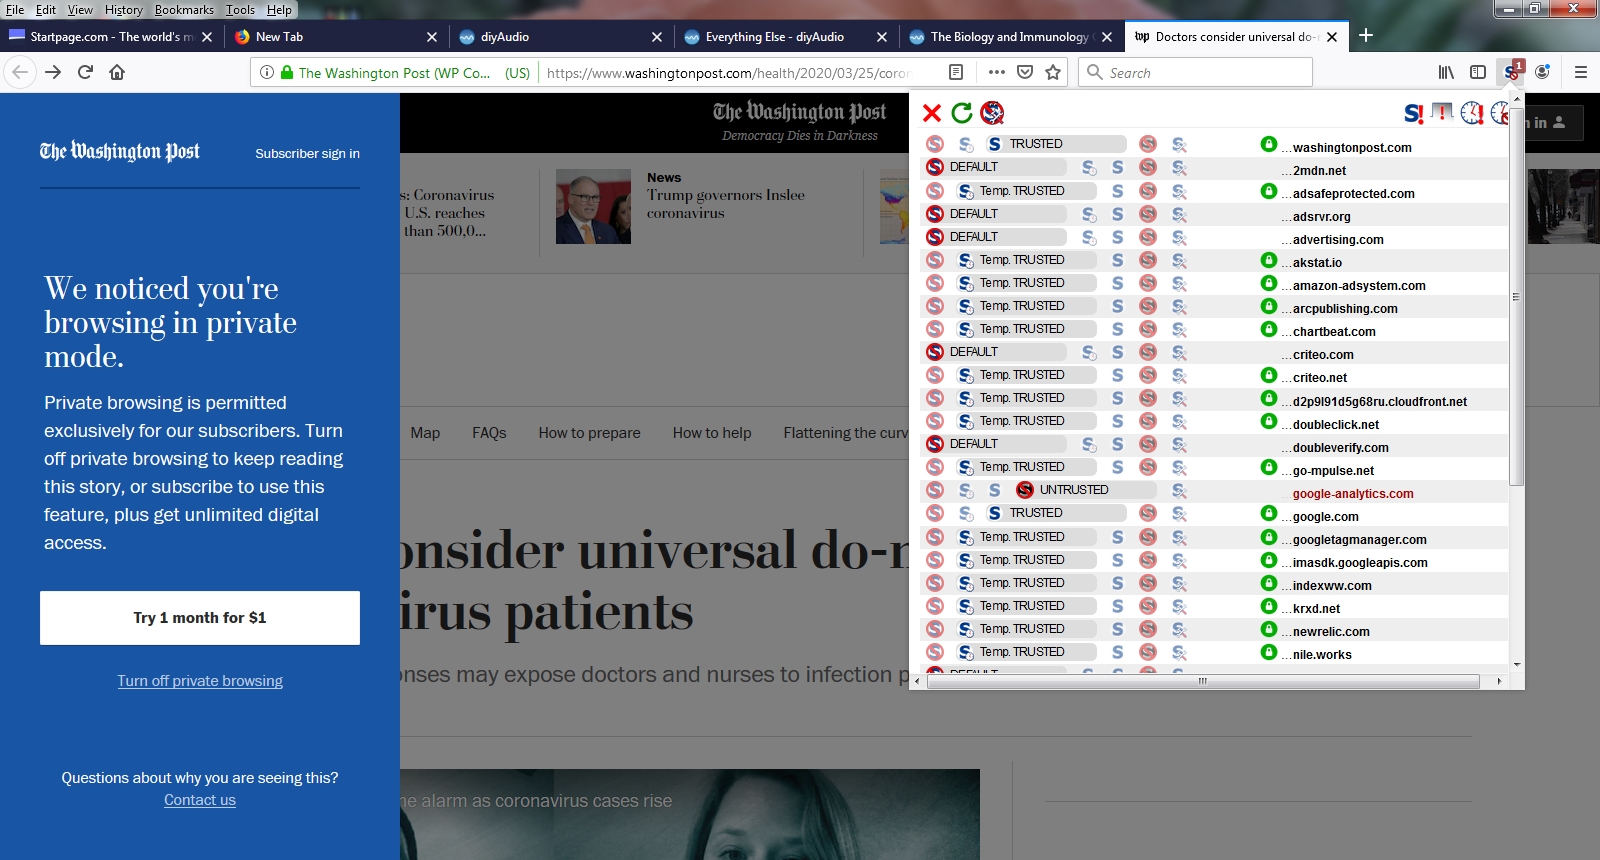The image size is (1600, 860).
Task: Toggle HTTPS-only lock for washingtonpost.com
Action: [1269, 144]
